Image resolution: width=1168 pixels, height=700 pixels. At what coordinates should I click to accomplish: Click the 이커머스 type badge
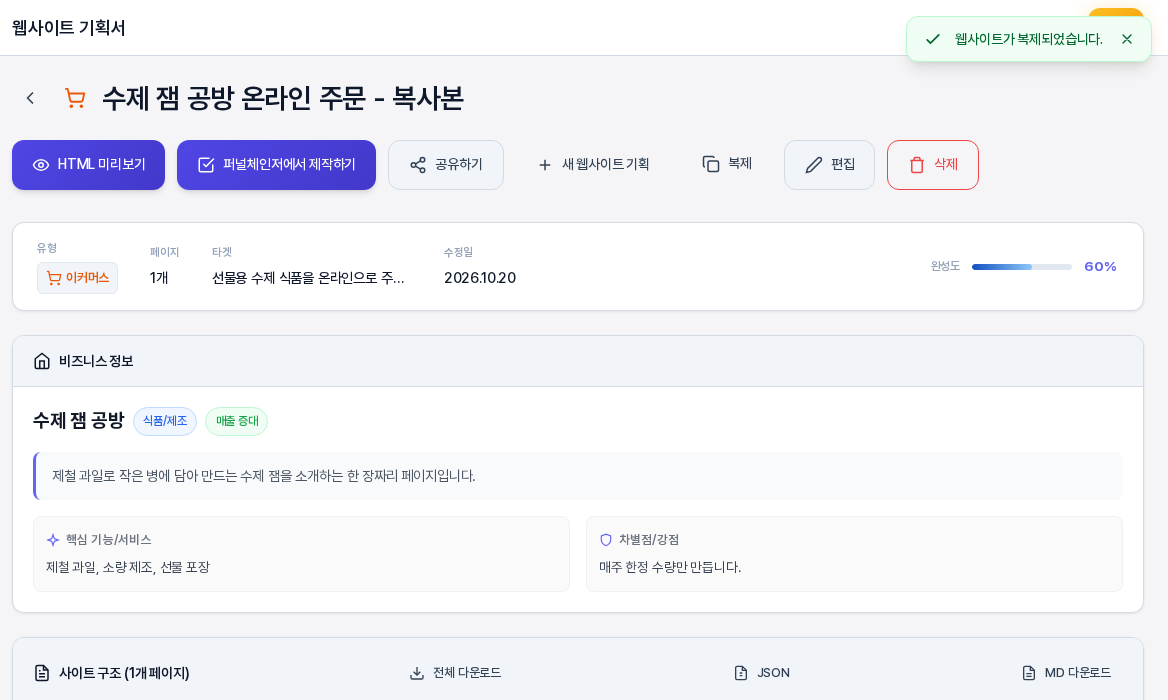(x=77, y=278)
